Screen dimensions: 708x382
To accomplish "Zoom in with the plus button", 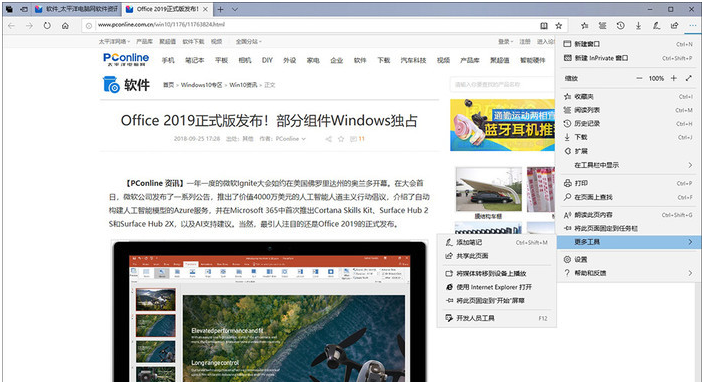I will coord(673,78).
